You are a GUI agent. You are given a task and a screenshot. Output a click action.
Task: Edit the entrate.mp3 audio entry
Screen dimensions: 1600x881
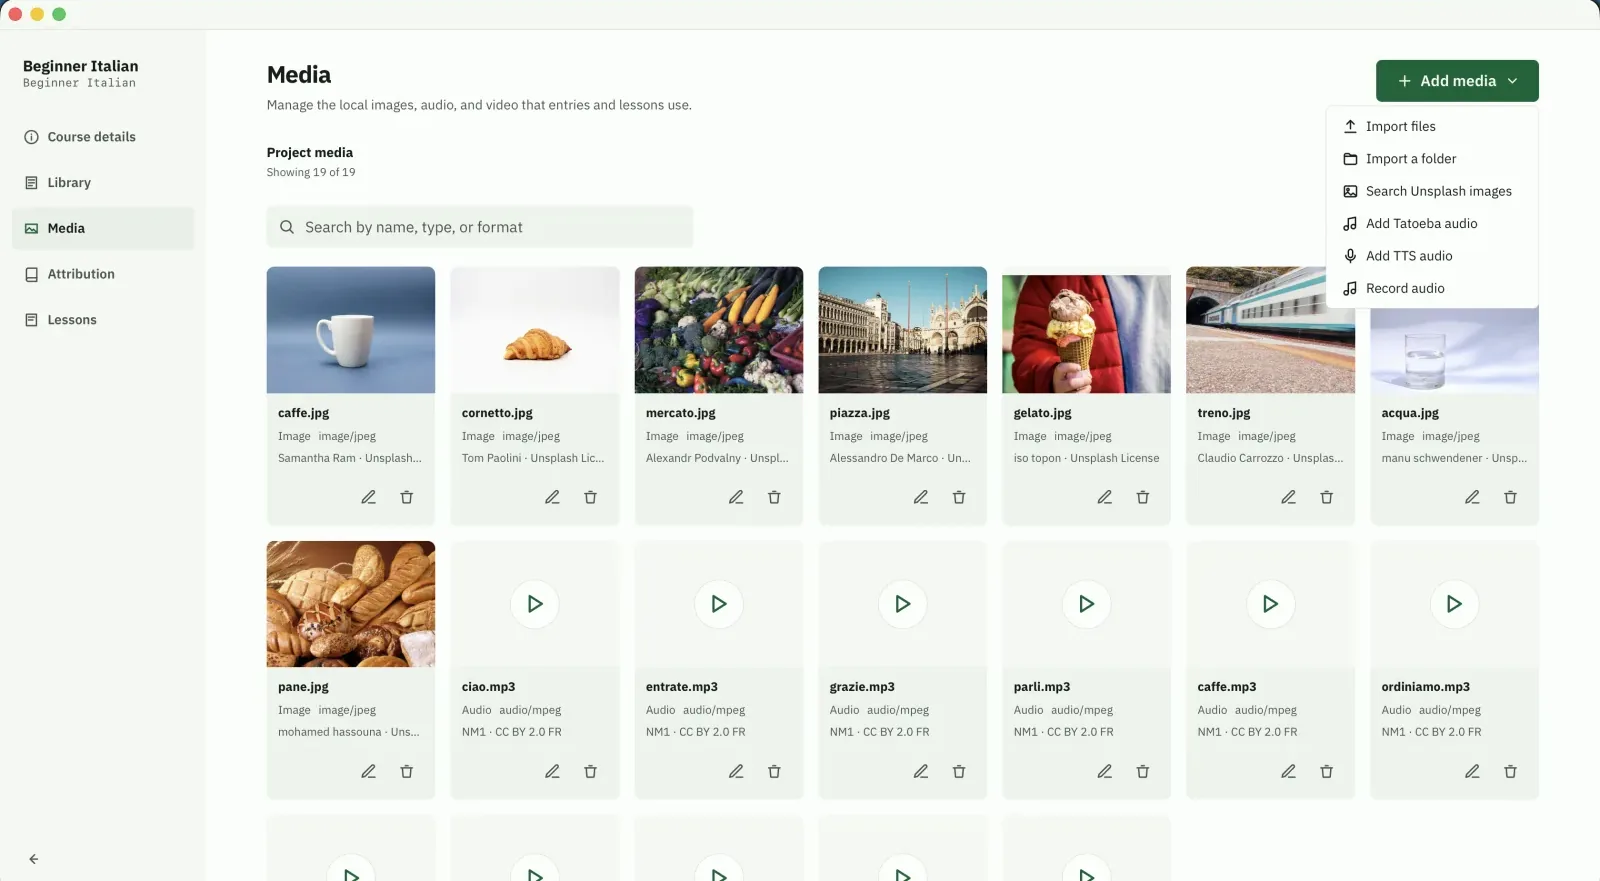(736, 771)
